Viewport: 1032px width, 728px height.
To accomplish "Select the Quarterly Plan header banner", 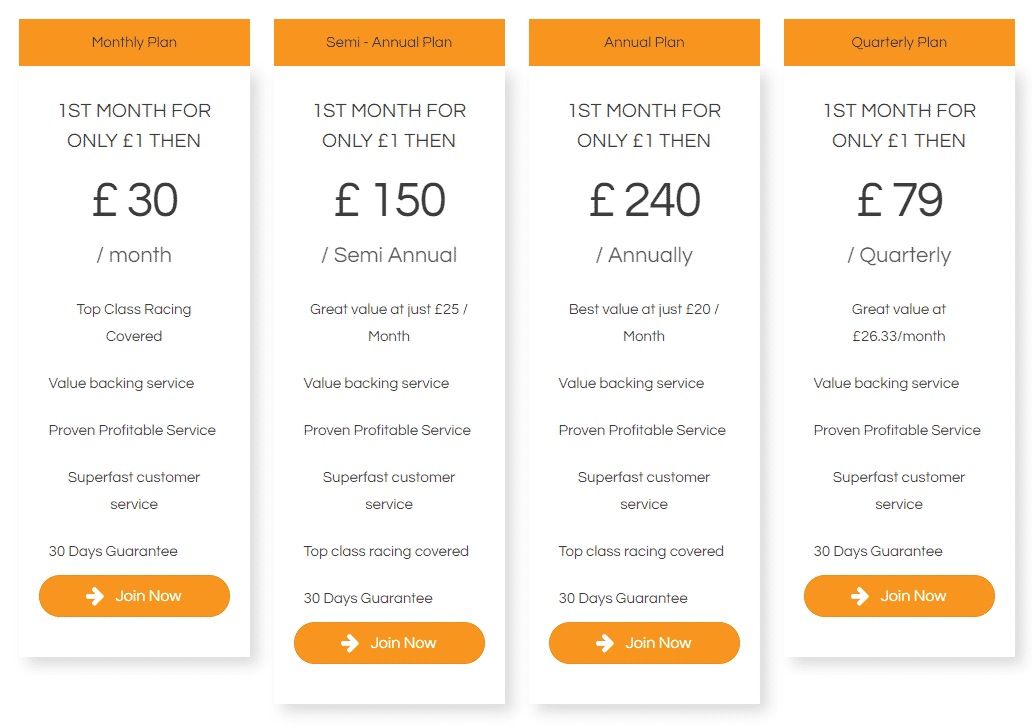I will click(x=899, y=42).
